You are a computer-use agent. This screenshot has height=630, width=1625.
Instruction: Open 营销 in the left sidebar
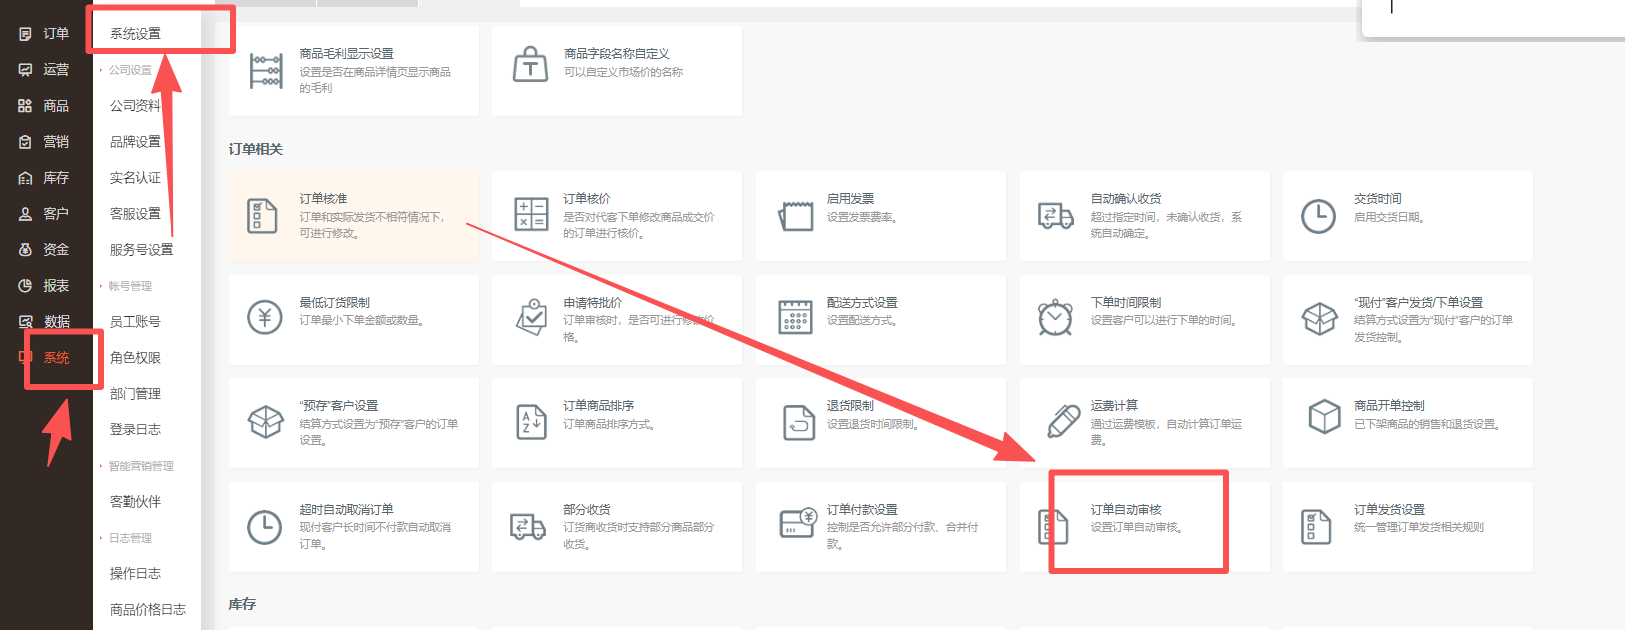coord(56,142)
